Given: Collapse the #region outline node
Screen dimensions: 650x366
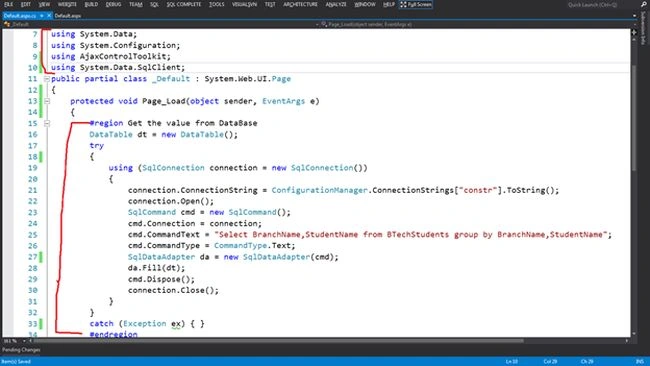Looking at the screenshot, I should tap(47, 123).
